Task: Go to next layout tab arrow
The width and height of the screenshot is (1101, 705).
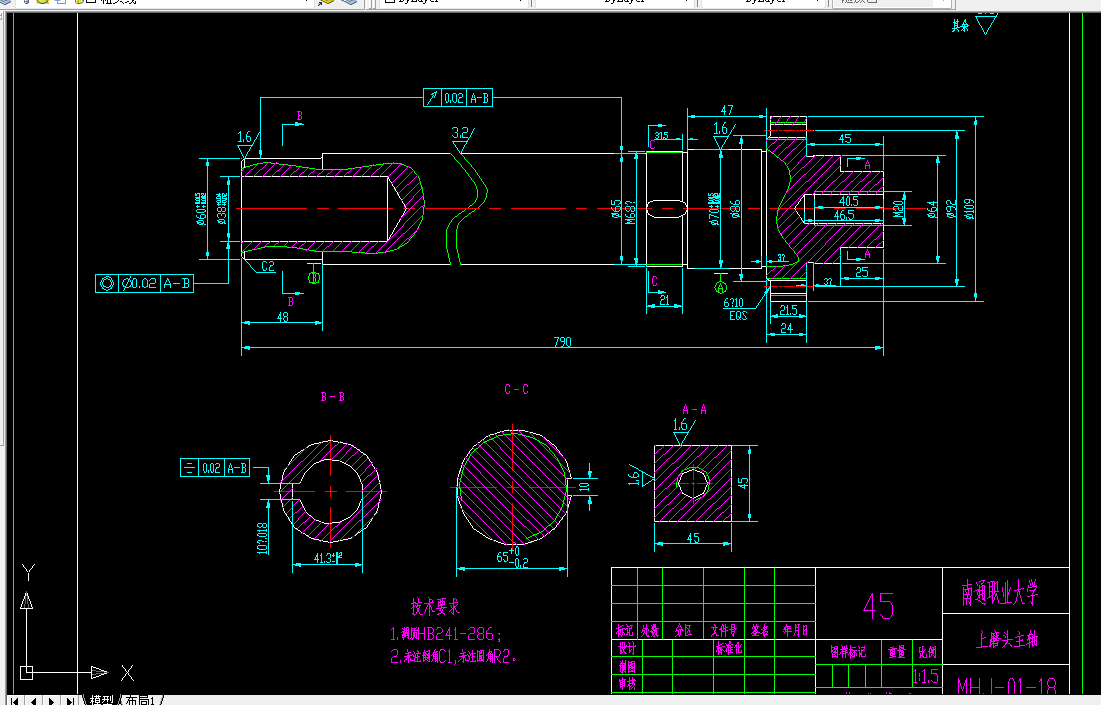Action: click(x=51, y=700)
